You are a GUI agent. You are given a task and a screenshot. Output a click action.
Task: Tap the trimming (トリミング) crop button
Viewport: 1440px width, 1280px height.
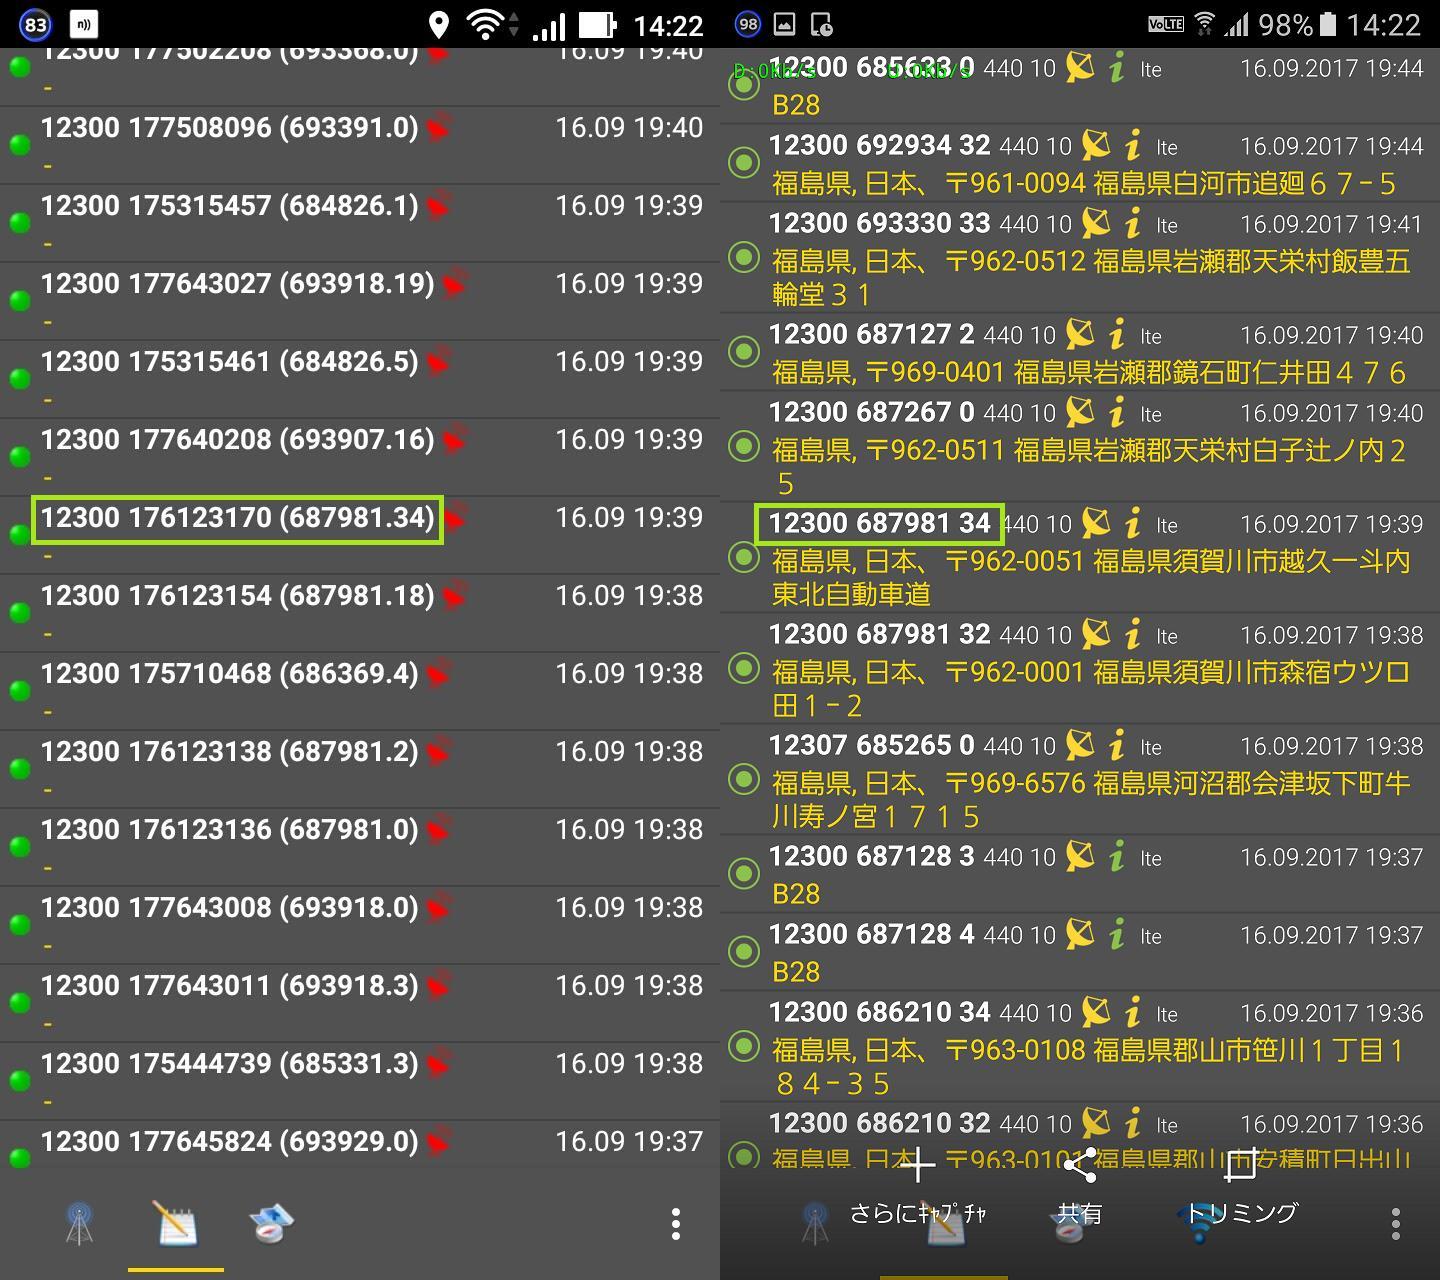click(x=1242, y=1188)
